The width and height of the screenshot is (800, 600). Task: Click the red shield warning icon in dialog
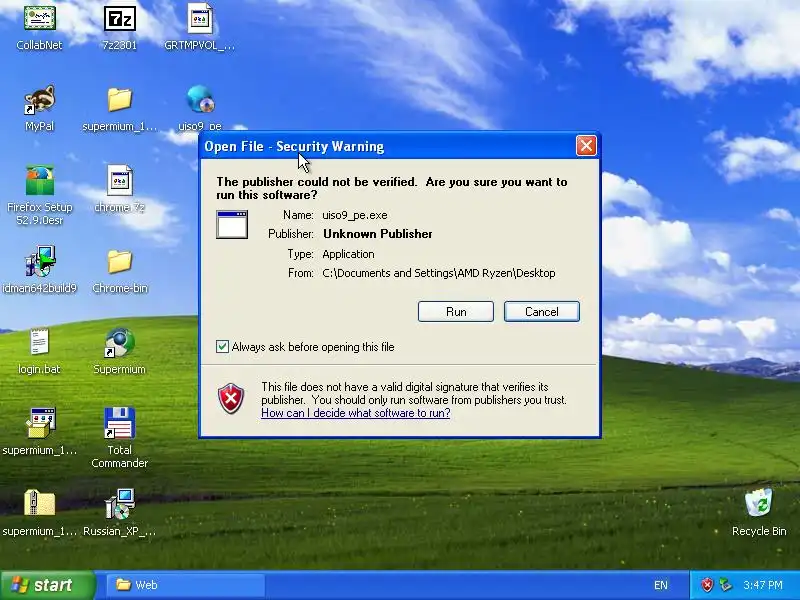[231, 398]
